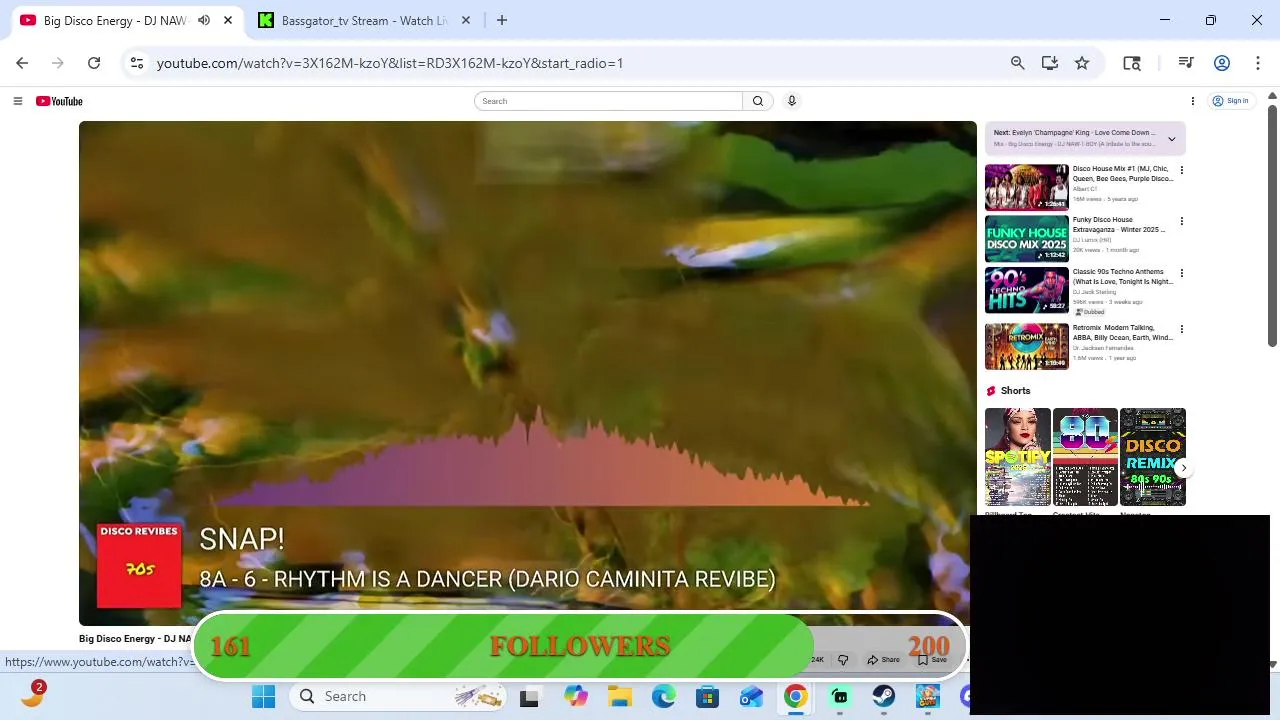Open the YouTube guide hamburger menu

coord(17,101)
